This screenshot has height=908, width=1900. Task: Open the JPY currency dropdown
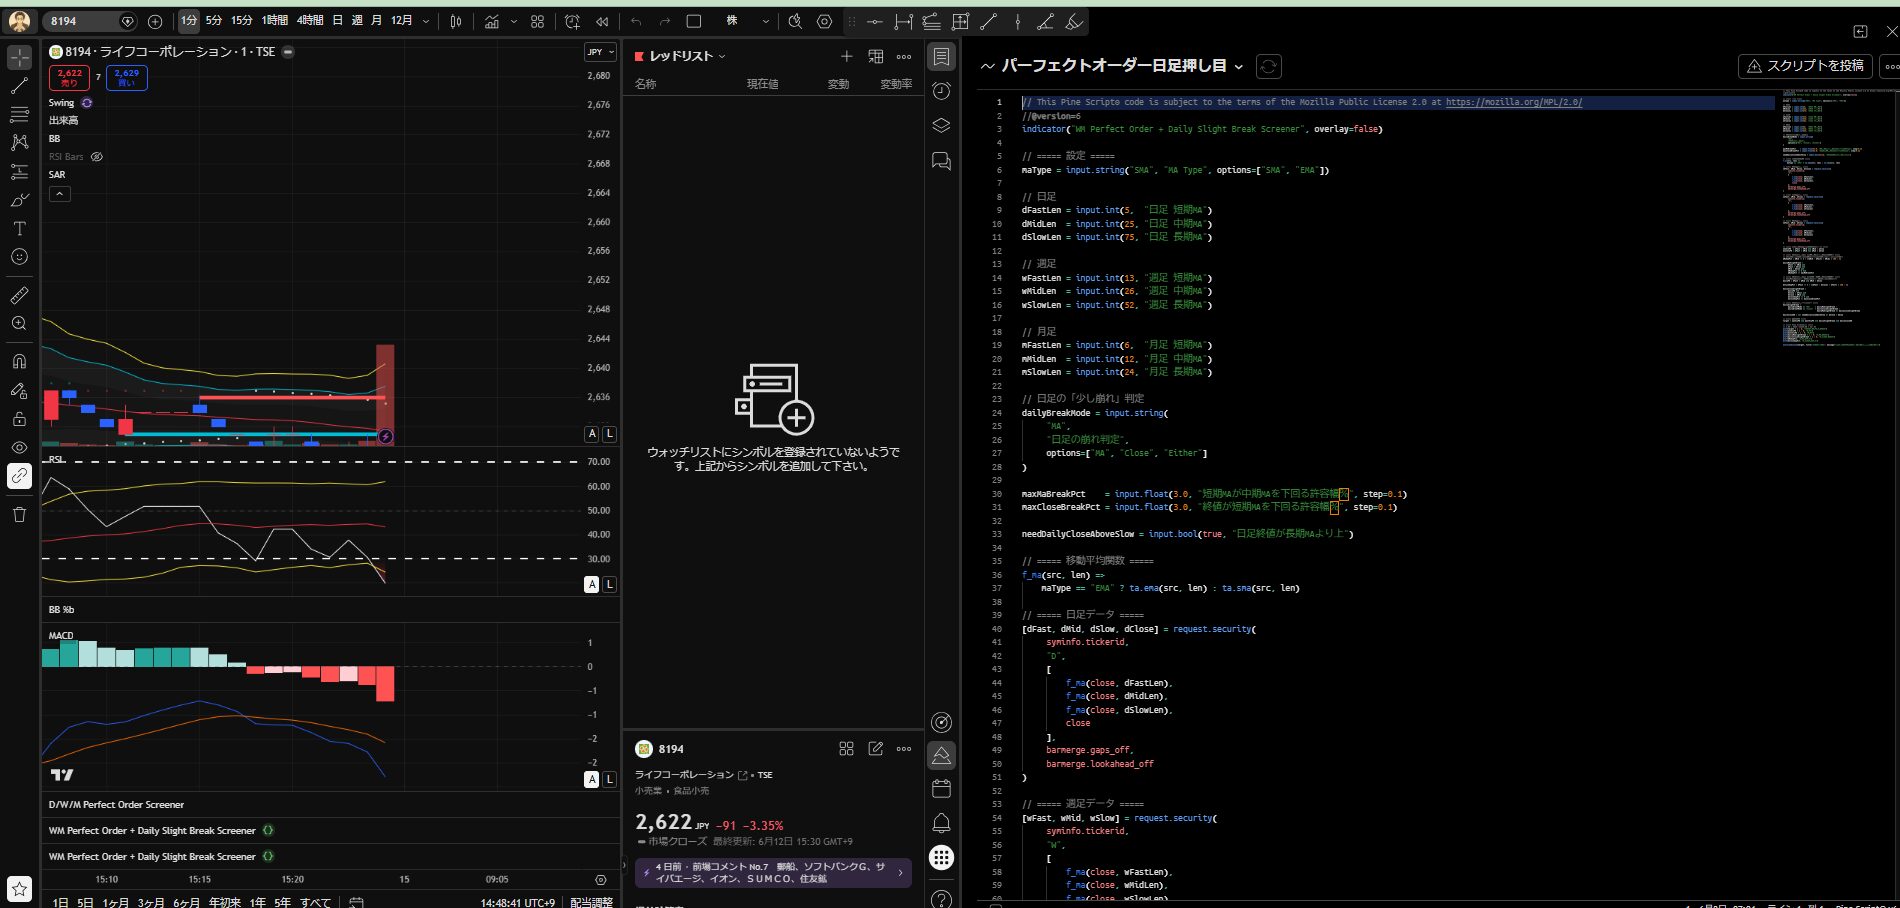[600, 52]
